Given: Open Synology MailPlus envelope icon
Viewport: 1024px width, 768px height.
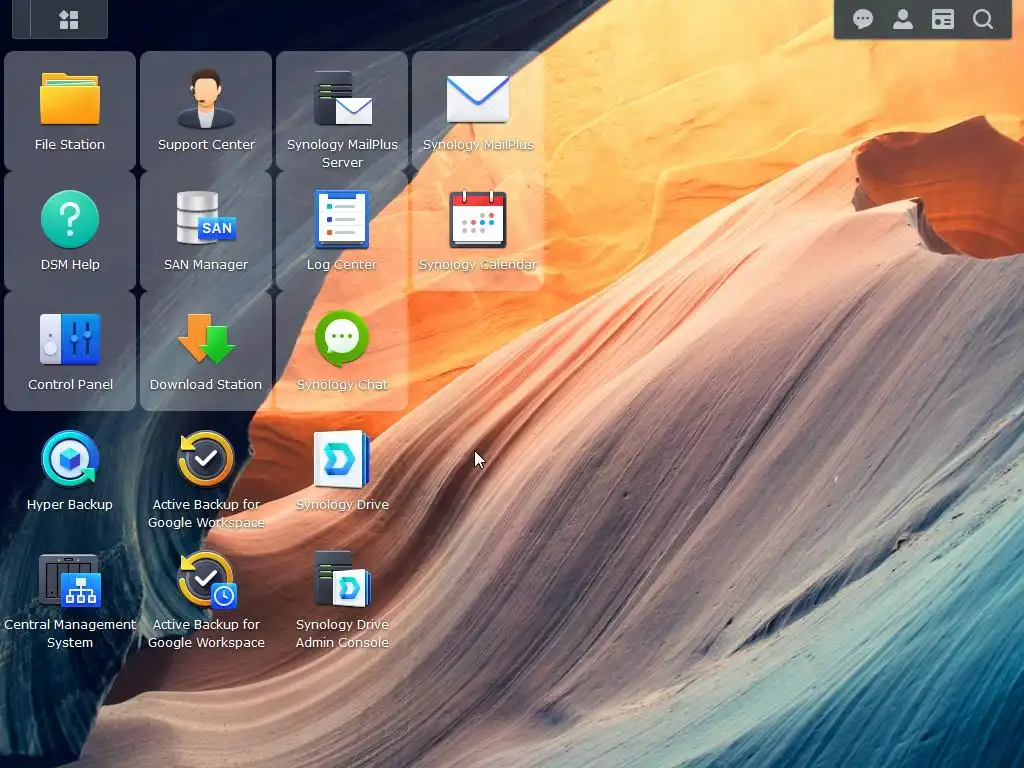Looking at the screenshot, I should (x=477, y=99).
